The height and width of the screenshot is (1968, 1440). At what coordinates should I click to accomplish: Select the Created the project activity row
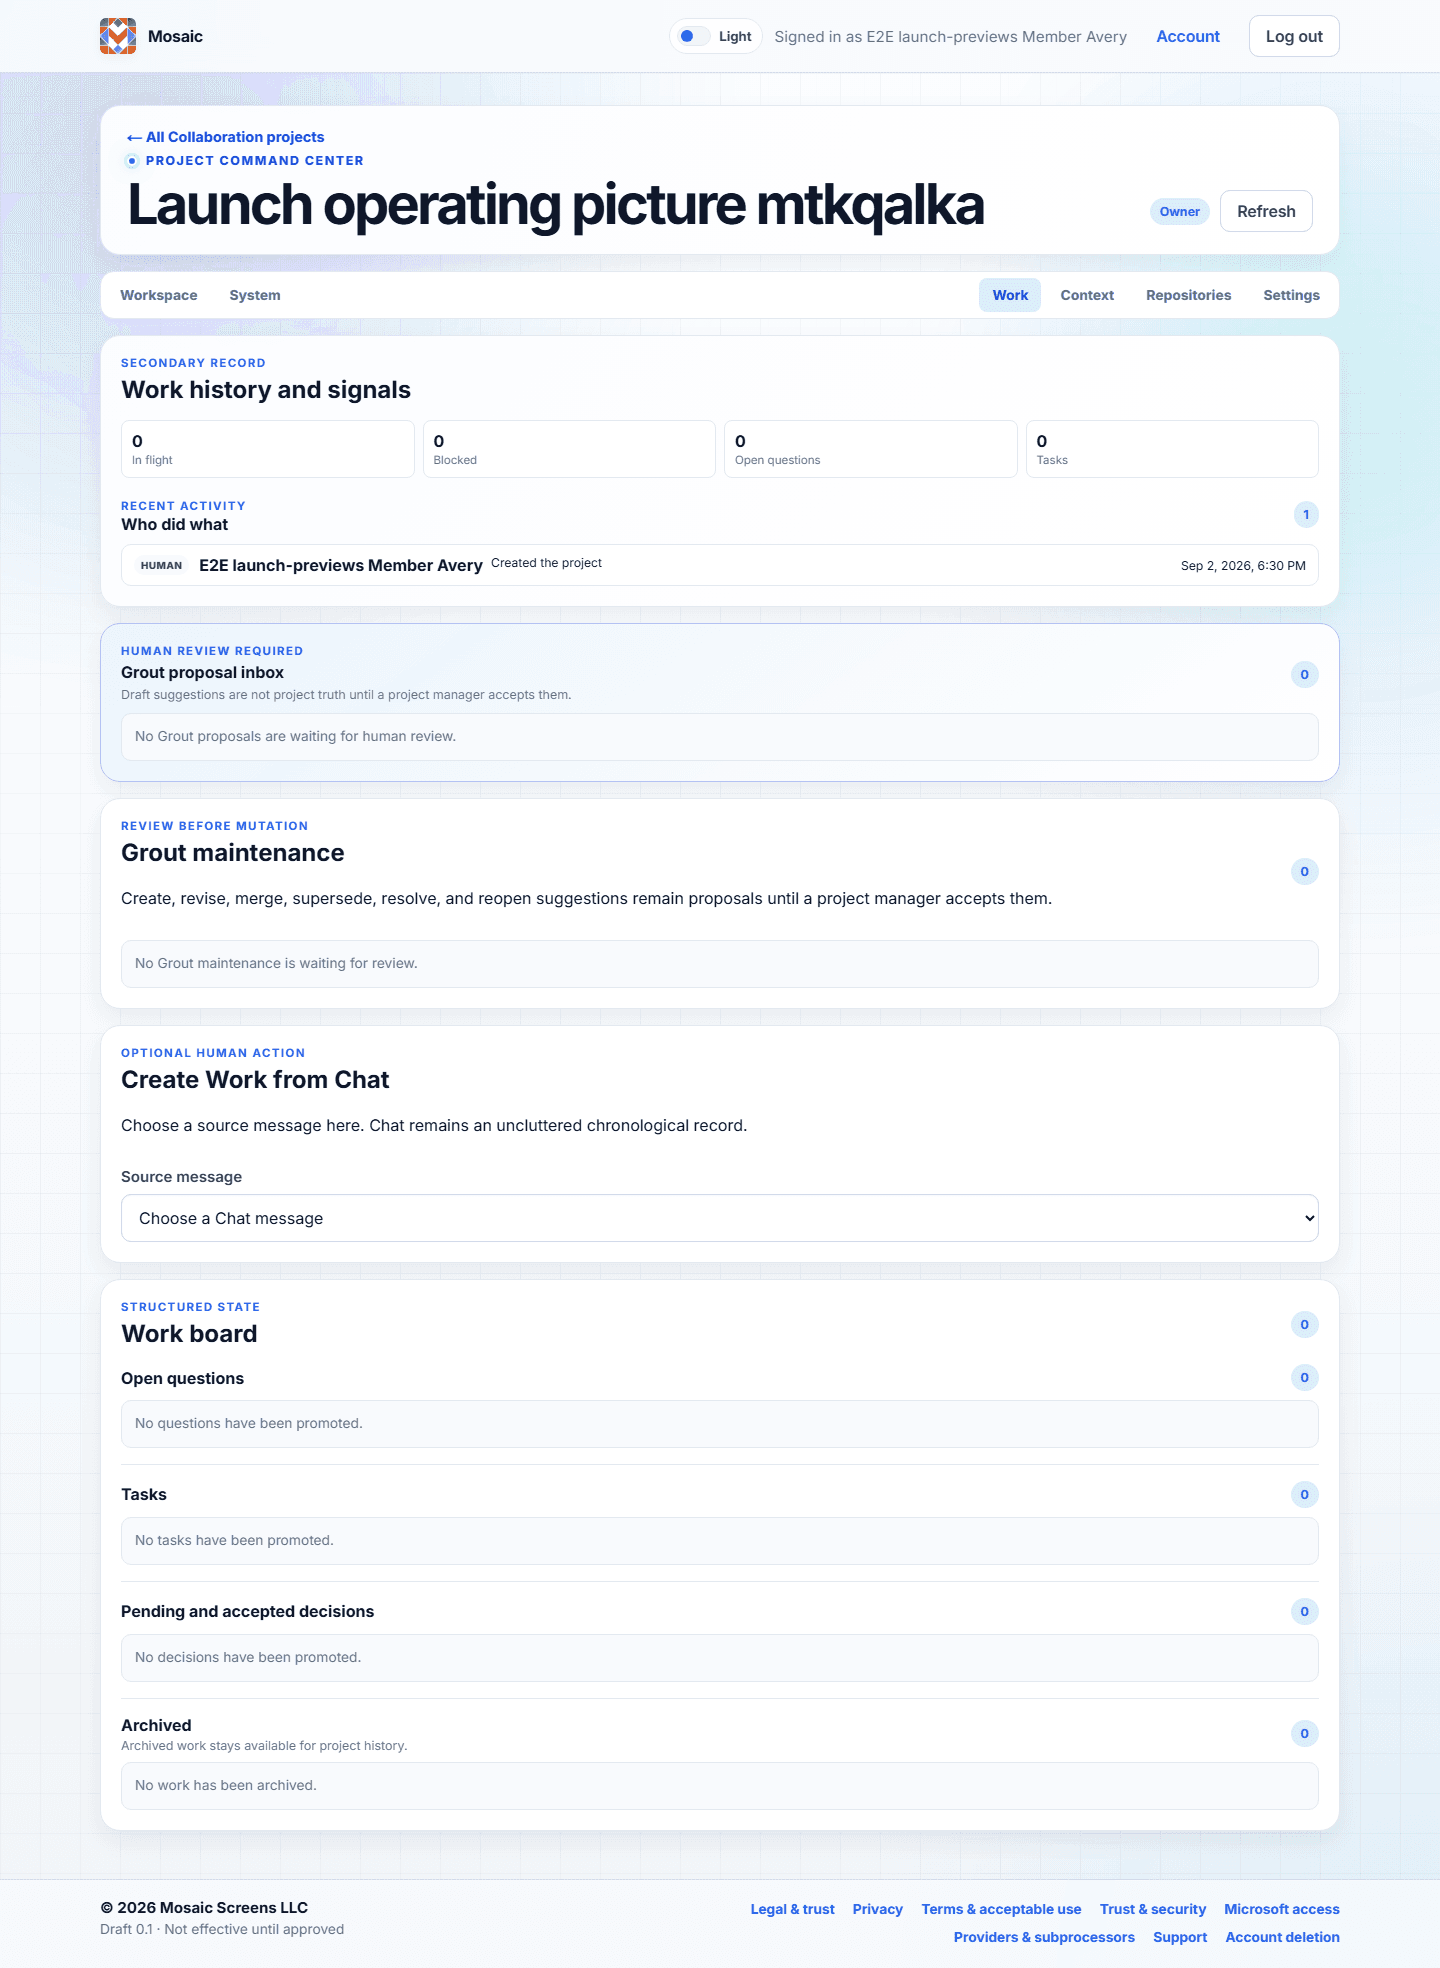[720, 565]
